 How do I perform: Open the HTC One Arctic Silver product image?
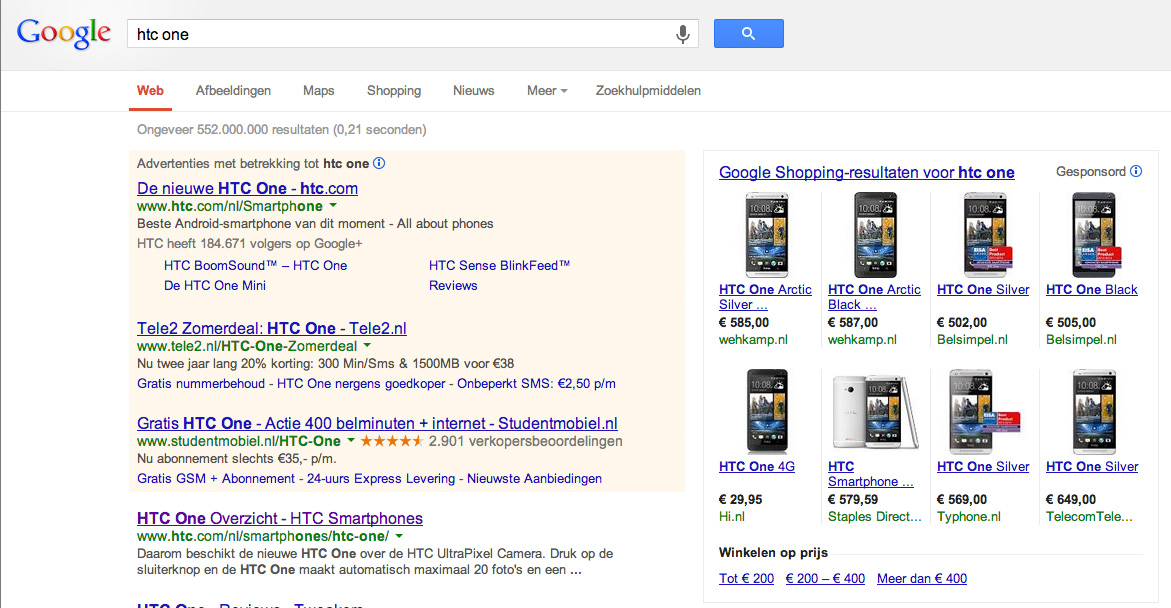click(x=767, y=235)
